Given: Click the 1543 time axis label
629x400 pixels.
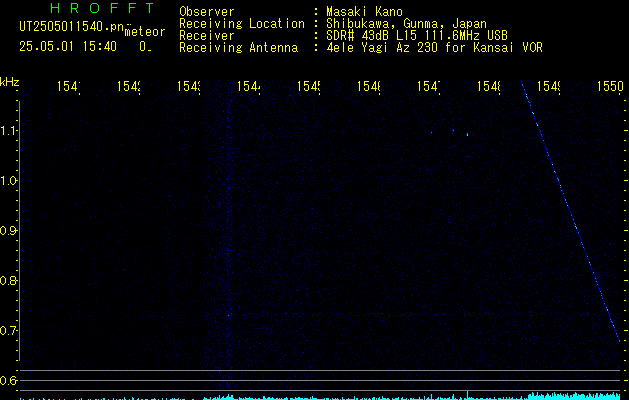Looking at the screenshot, I should tap(189, 87).
